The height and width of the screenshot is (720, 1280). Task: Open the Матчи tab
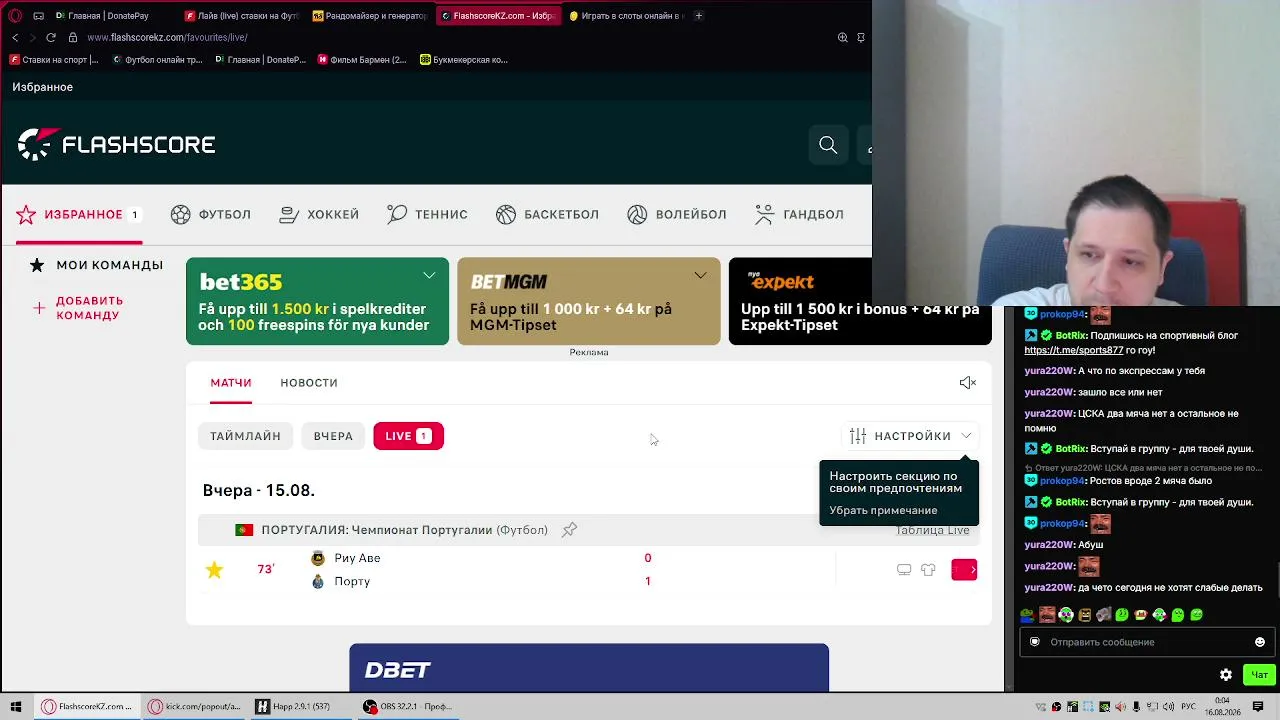click(231, 383)
